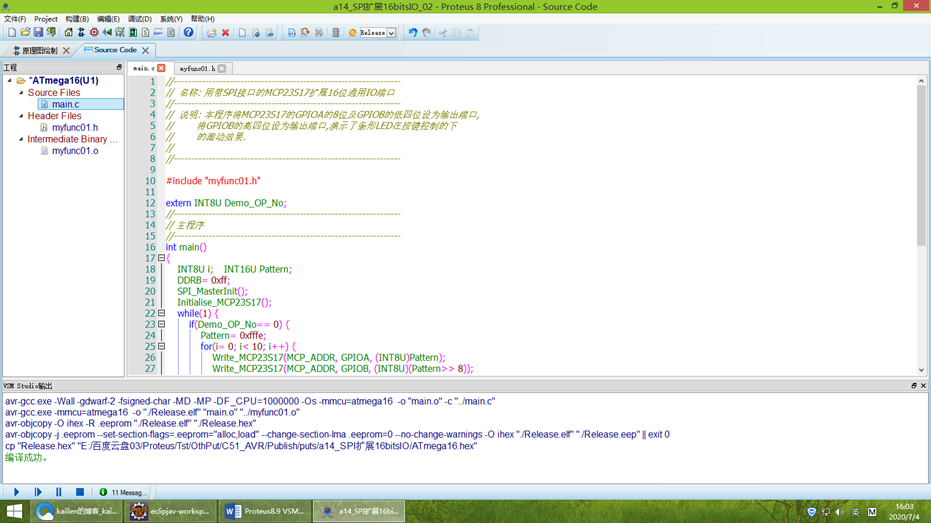Click the code editor vertical scrollbar
The width and height of the screenshot is (931, 524).
[921, 166]
